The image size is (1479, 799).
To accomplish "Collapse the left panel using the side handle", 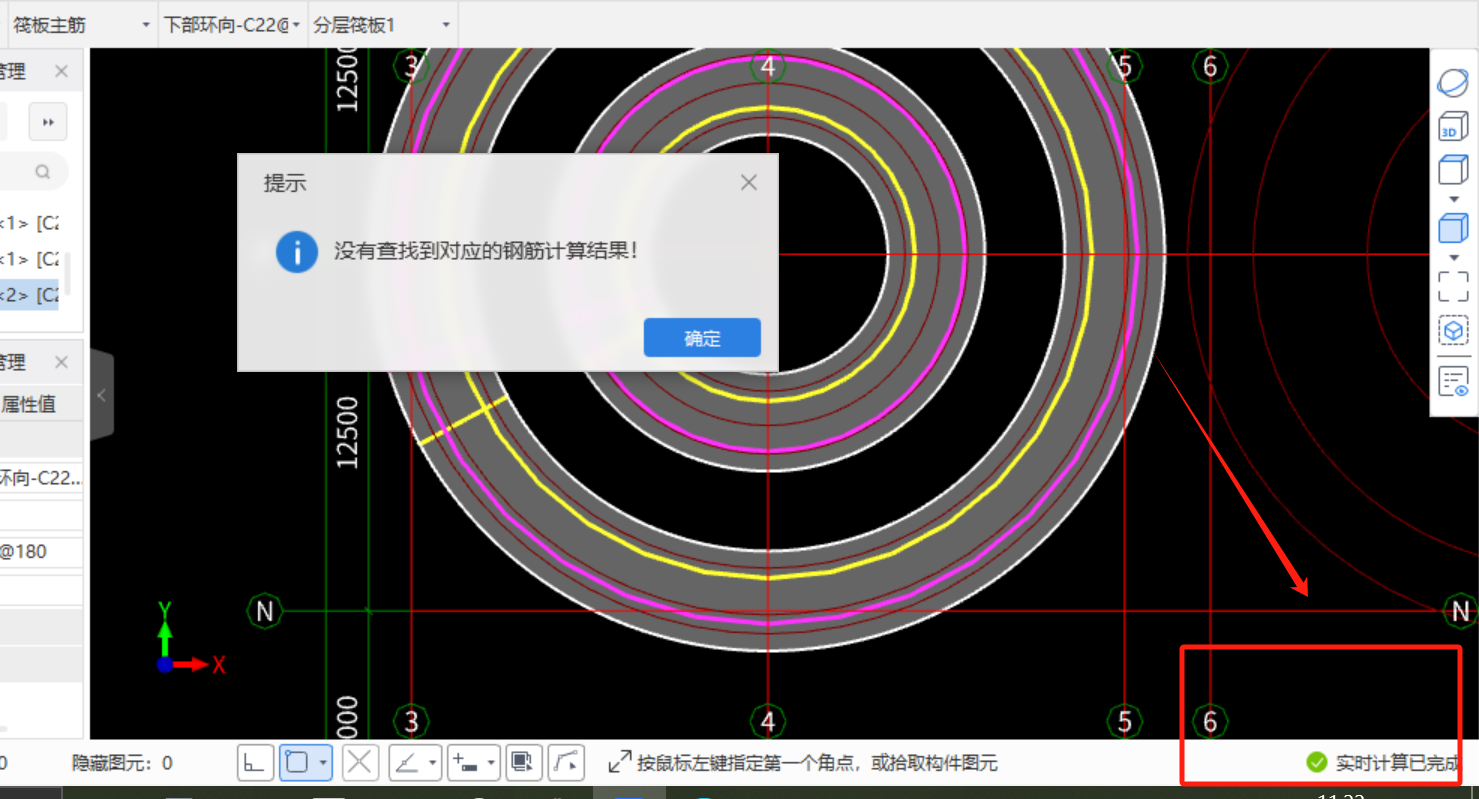I will point(102,395).
